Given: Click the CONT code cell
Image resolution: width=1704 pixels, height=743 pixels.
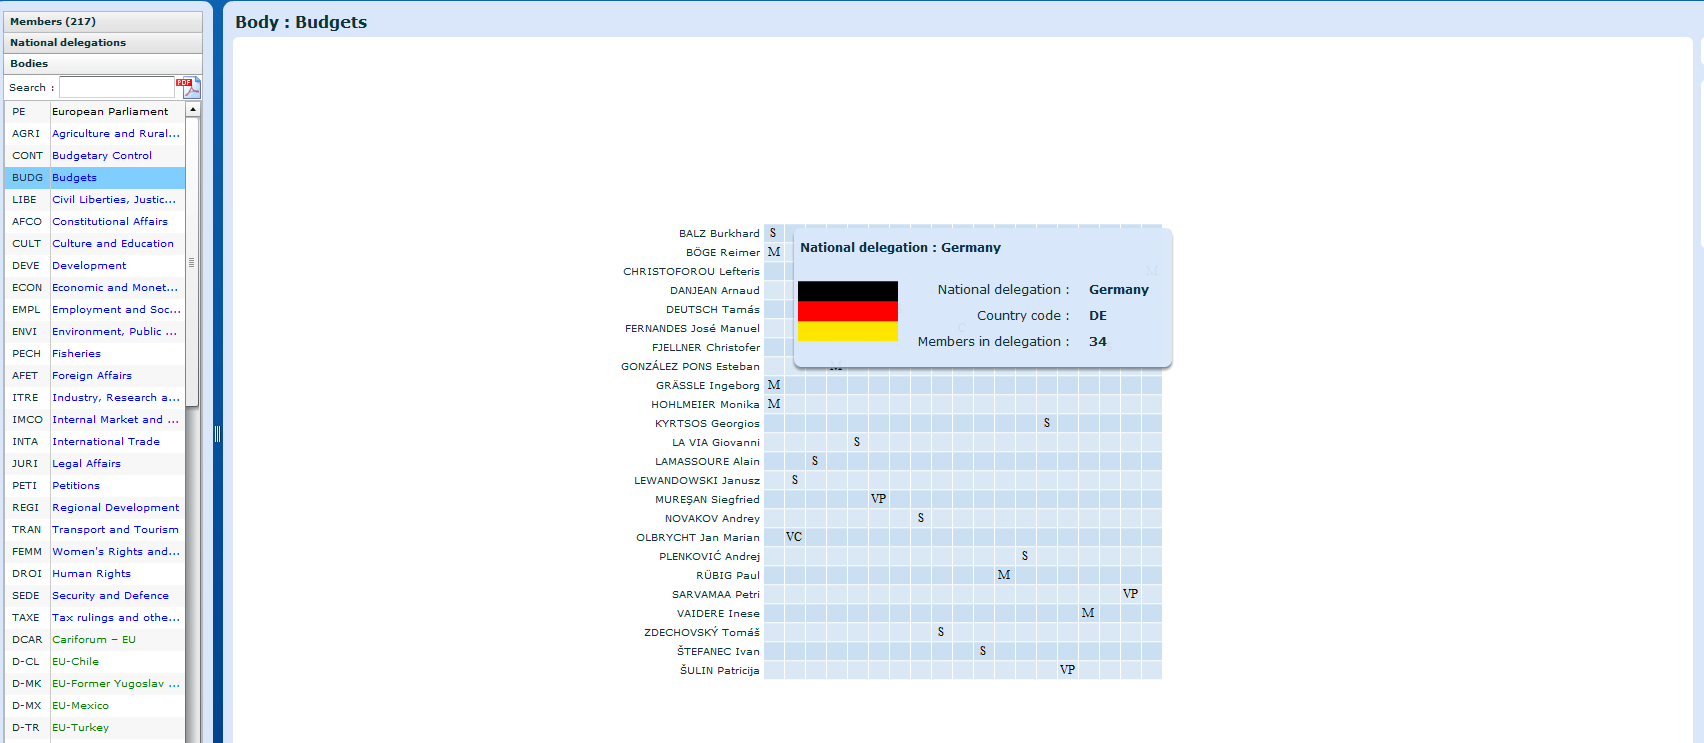Looking at the screenshot, I should [27, 155].
